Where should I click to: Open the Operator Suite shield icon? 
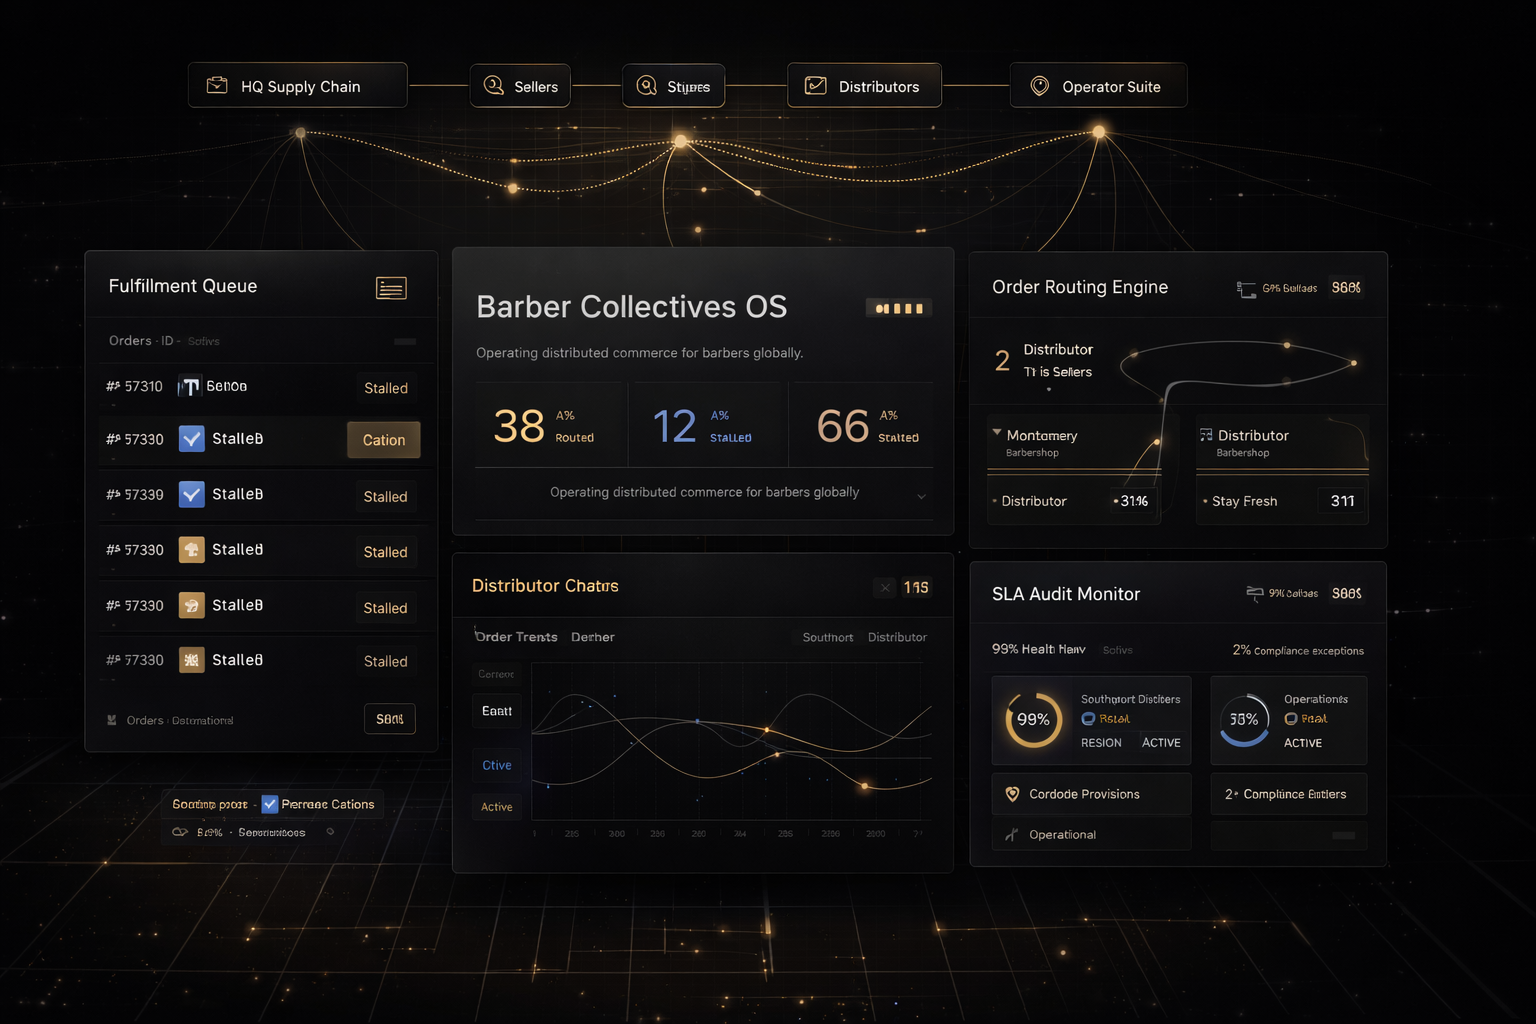pos(1039,85)
